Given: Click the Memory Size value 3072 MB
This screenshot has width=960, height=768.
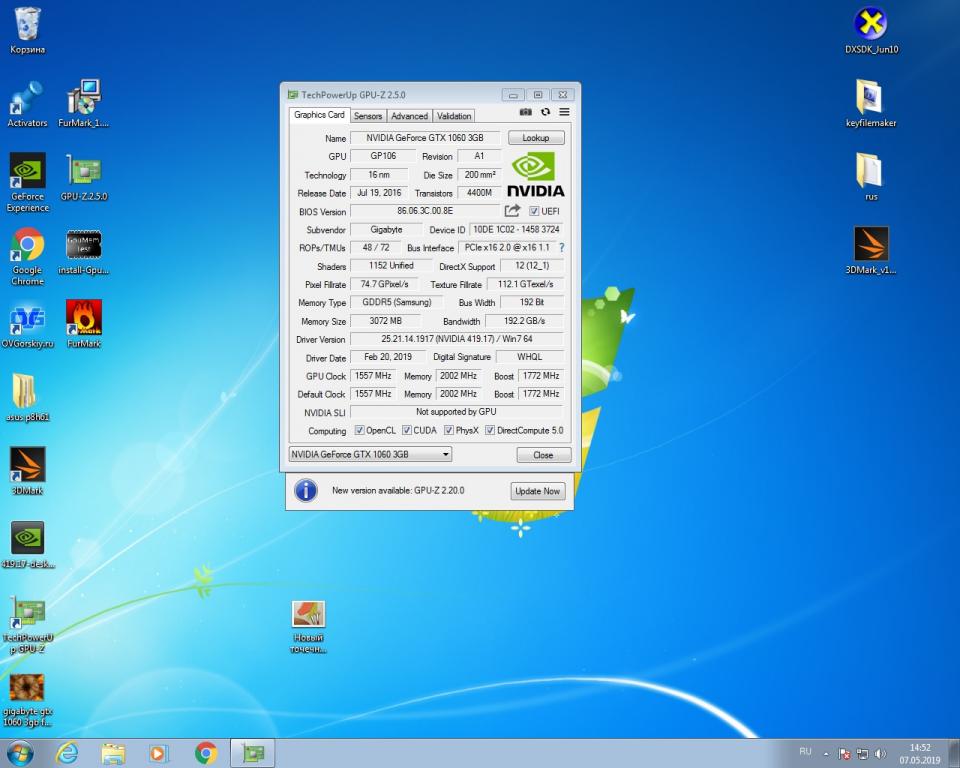Looking at the screenshot, I should (385, 321).
